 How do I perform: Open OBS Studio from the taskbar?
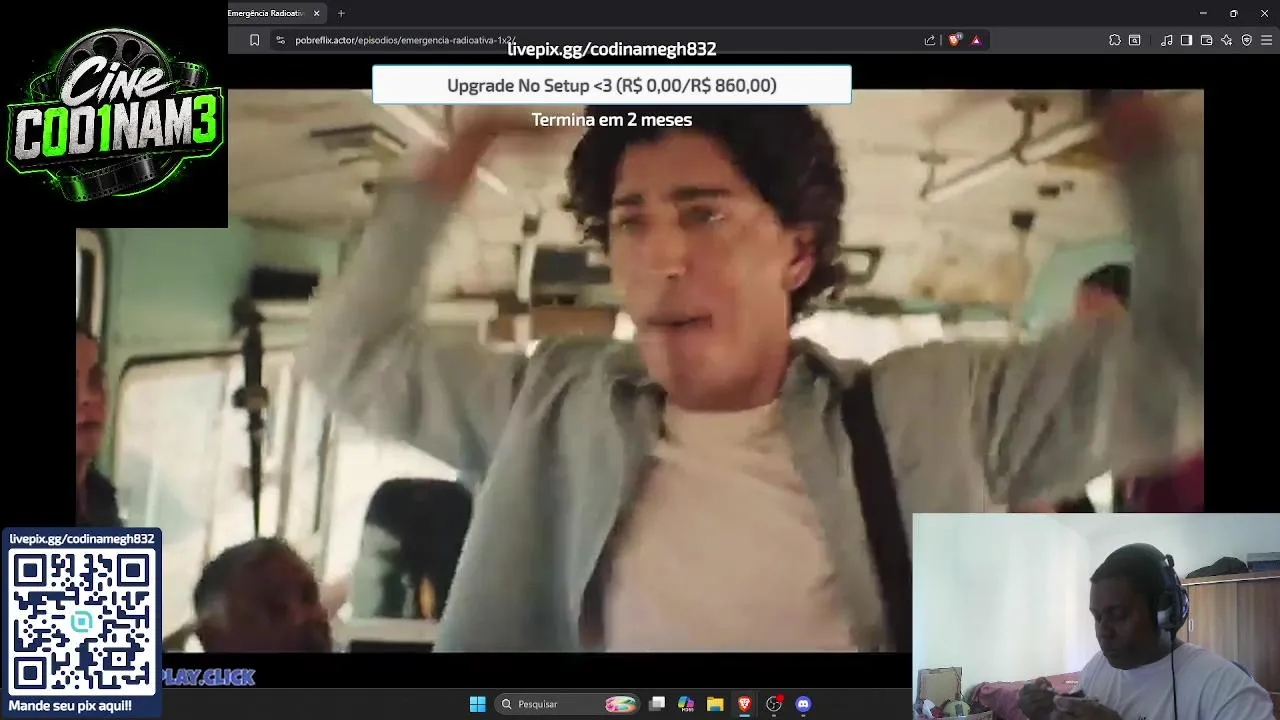(x=774, y=704)
